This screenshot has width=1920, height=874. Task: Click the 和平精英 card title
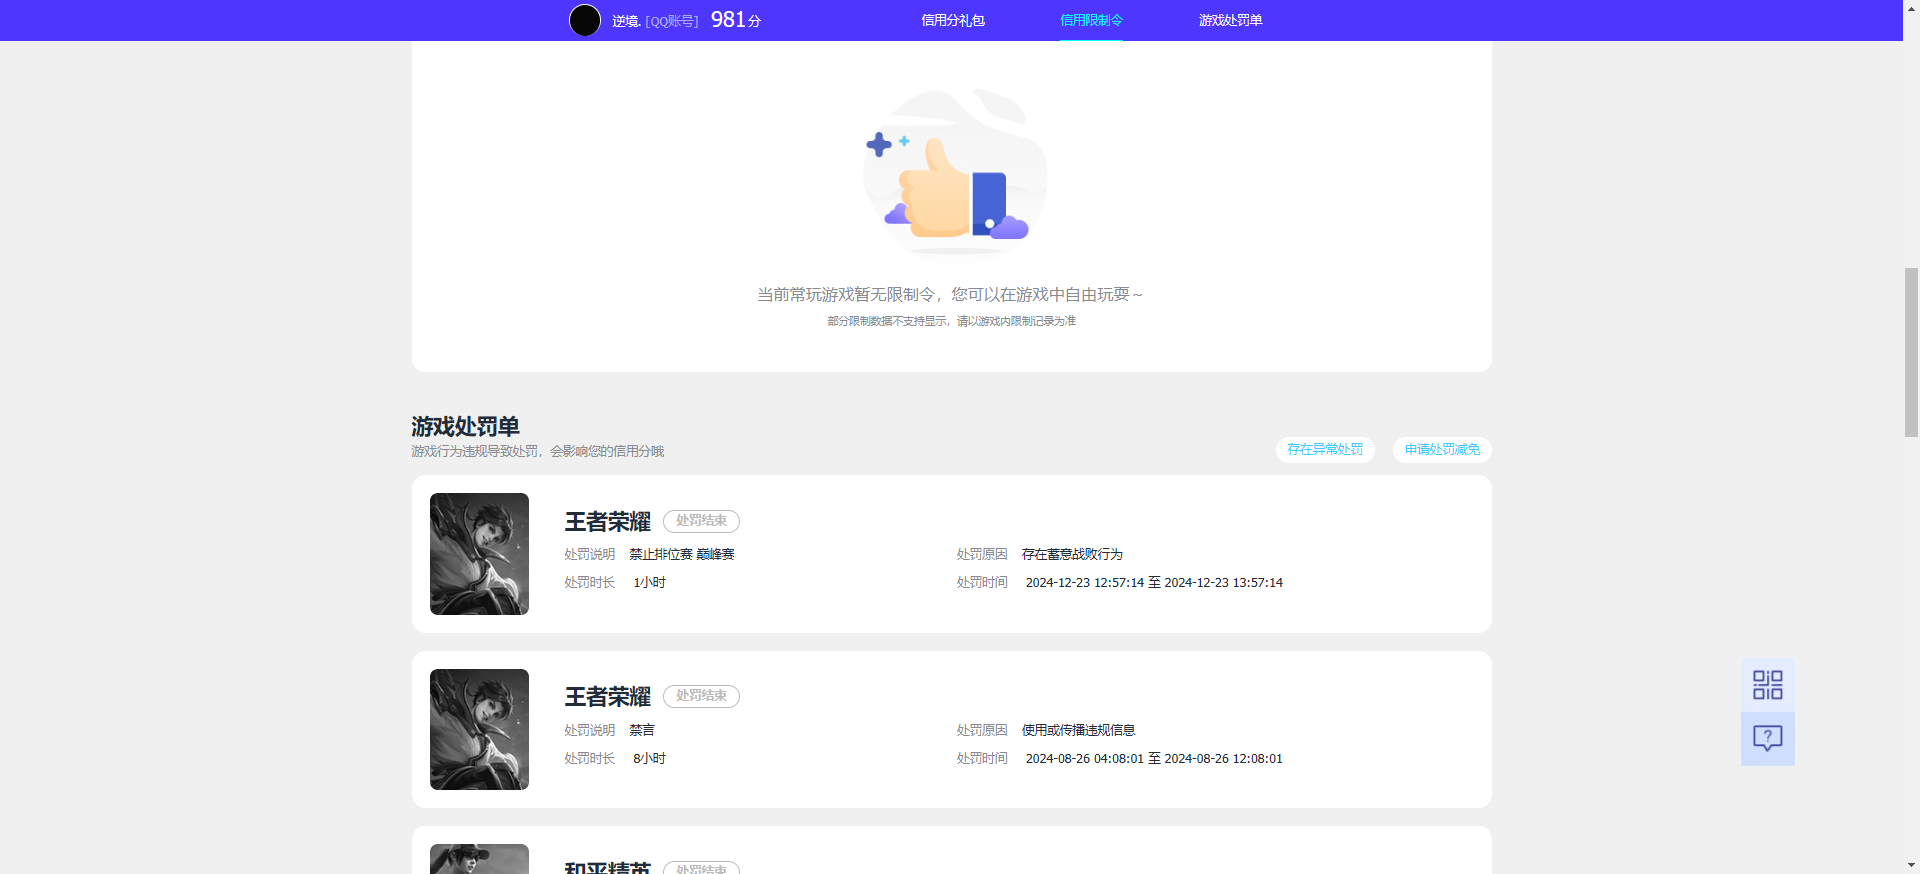[x=607, y=867]
